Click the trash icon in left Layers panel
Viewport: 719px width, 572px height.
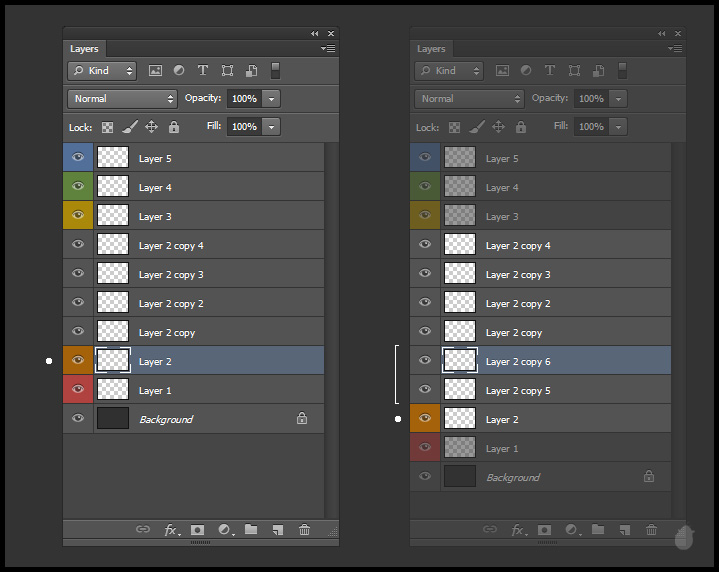click(x=304, y=530)
